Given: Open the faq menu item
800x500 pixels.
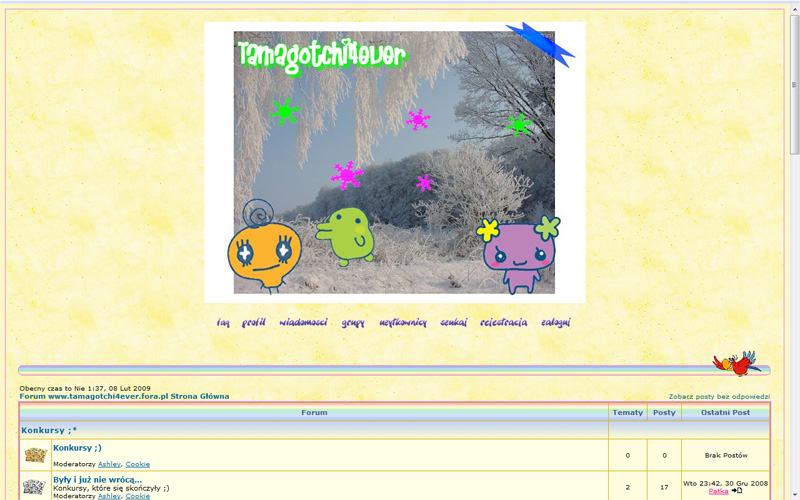Looking at the screenshot, I should 223,323.
